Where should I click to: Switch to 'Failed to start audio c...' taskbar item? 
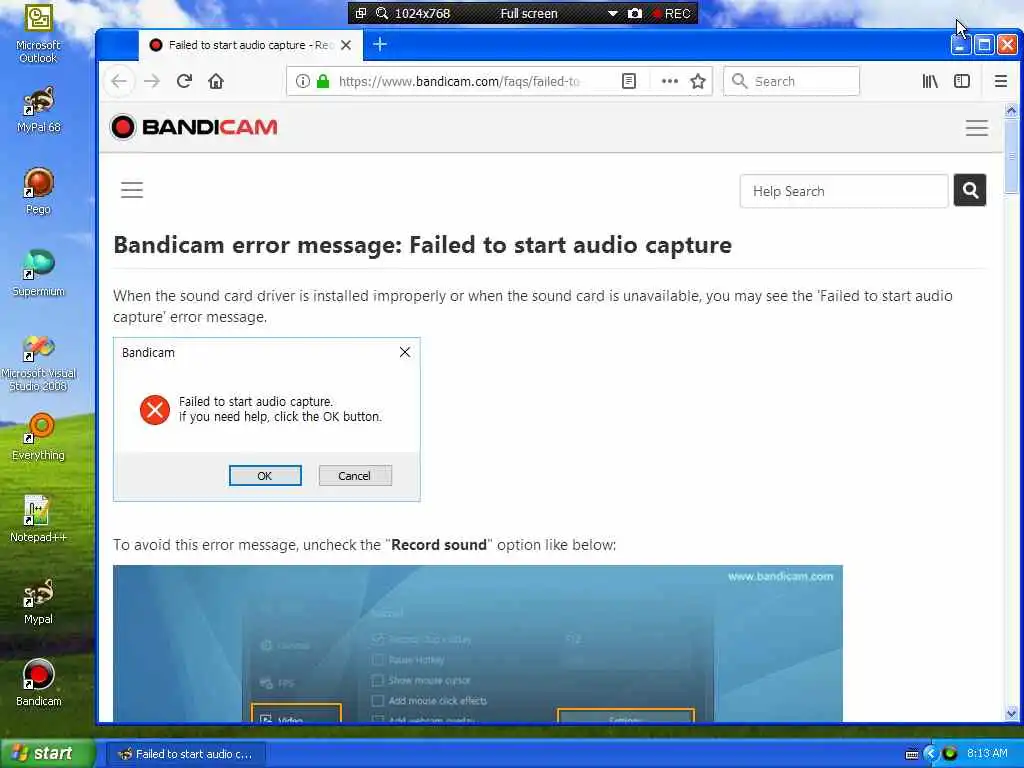tap(186, 754)
